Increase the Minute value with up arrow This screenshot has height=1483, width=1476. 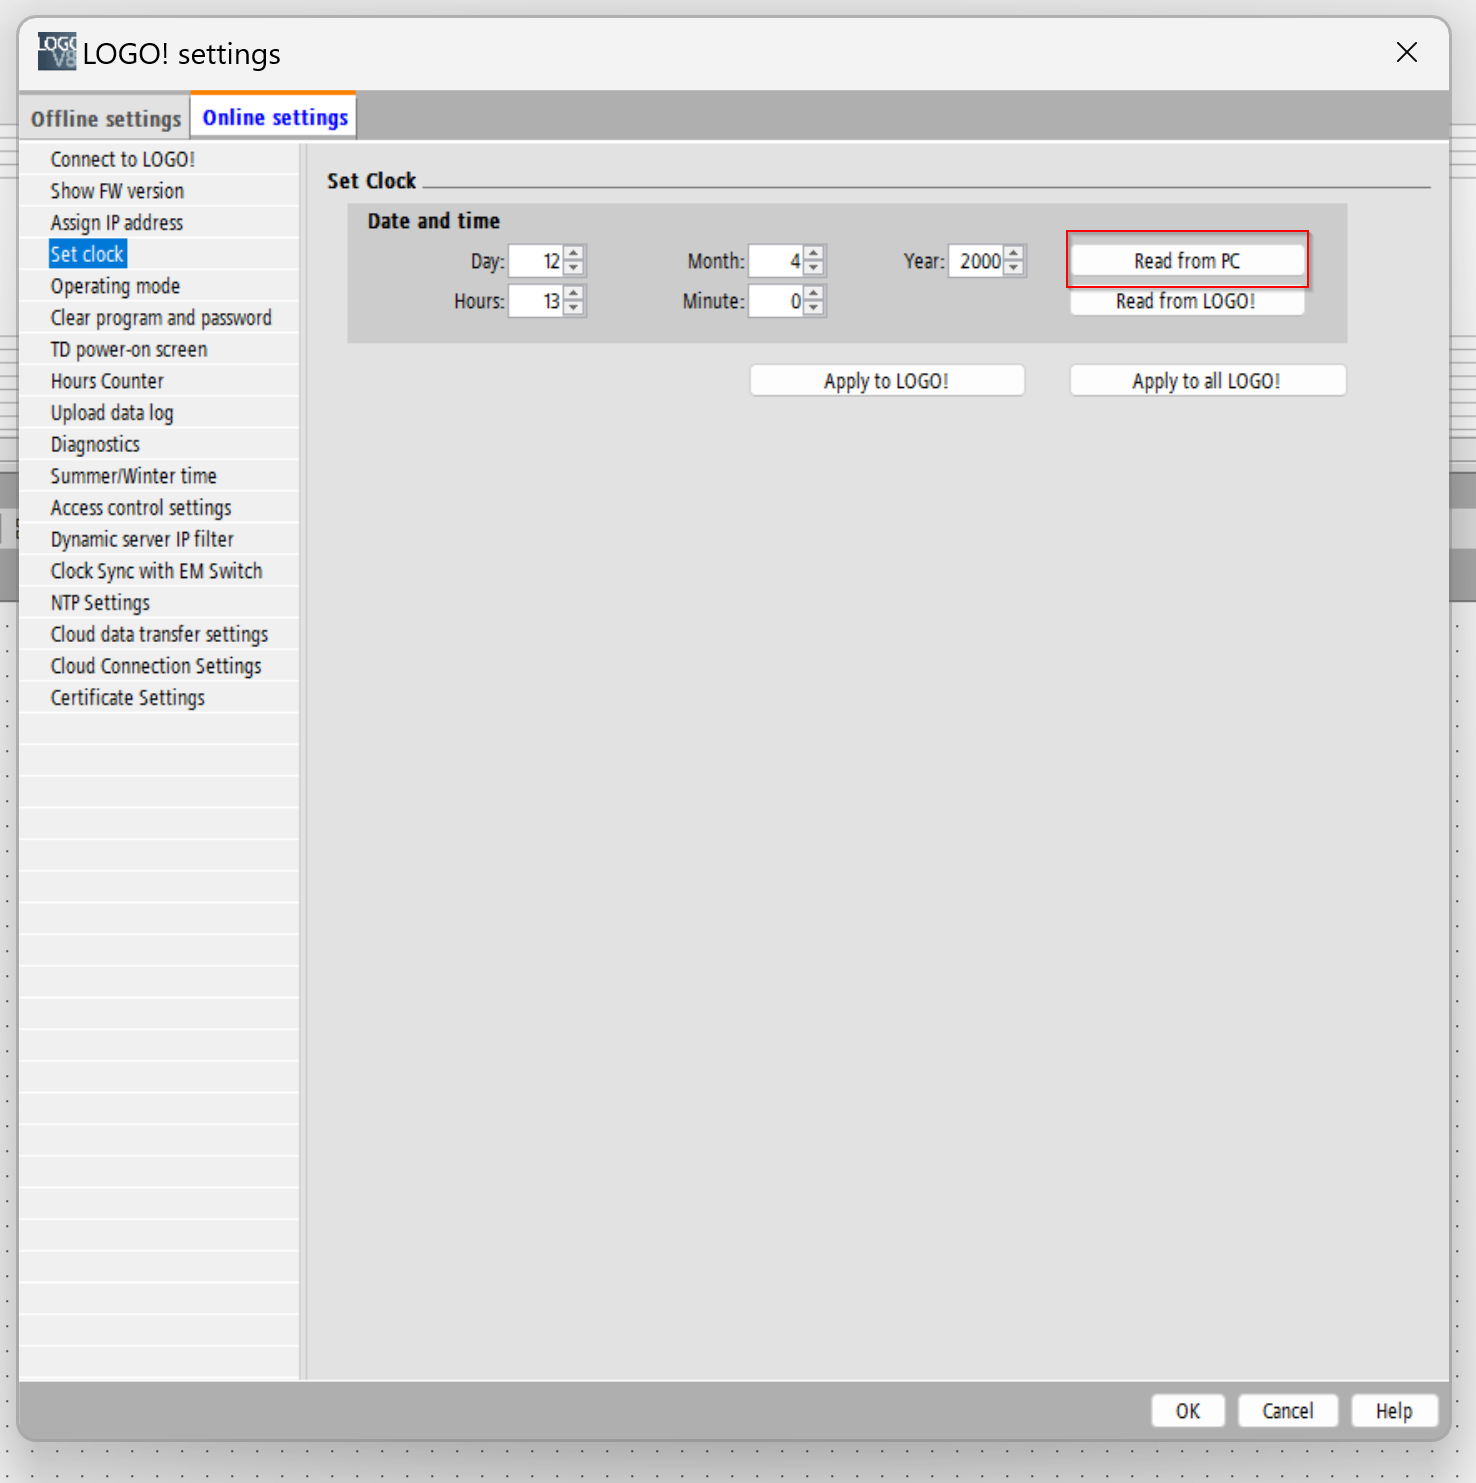click(814, 293)
